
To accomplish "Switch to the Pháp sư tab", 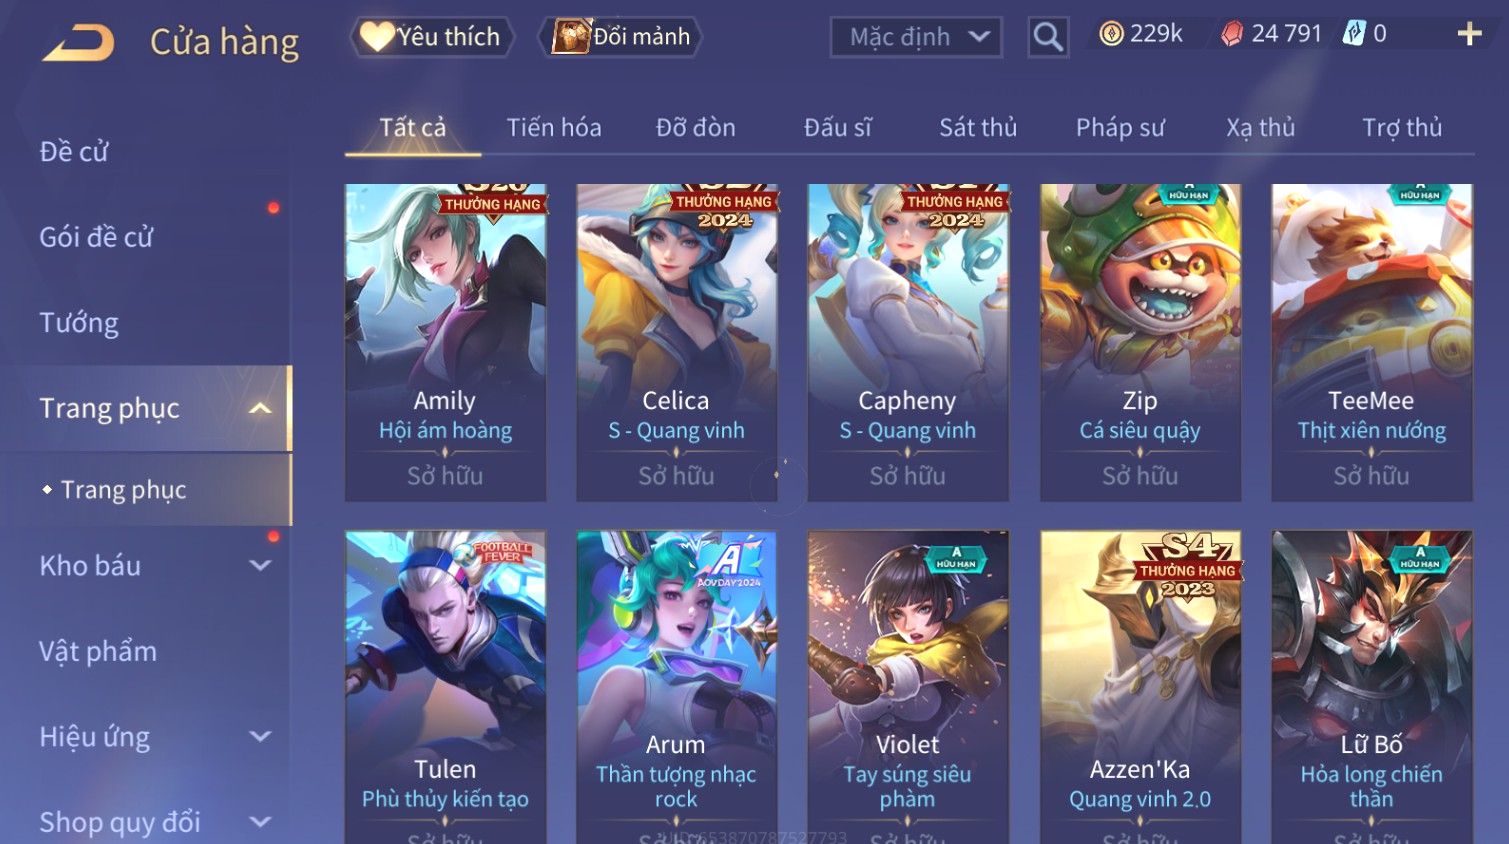I will (x=1120, y=127).
